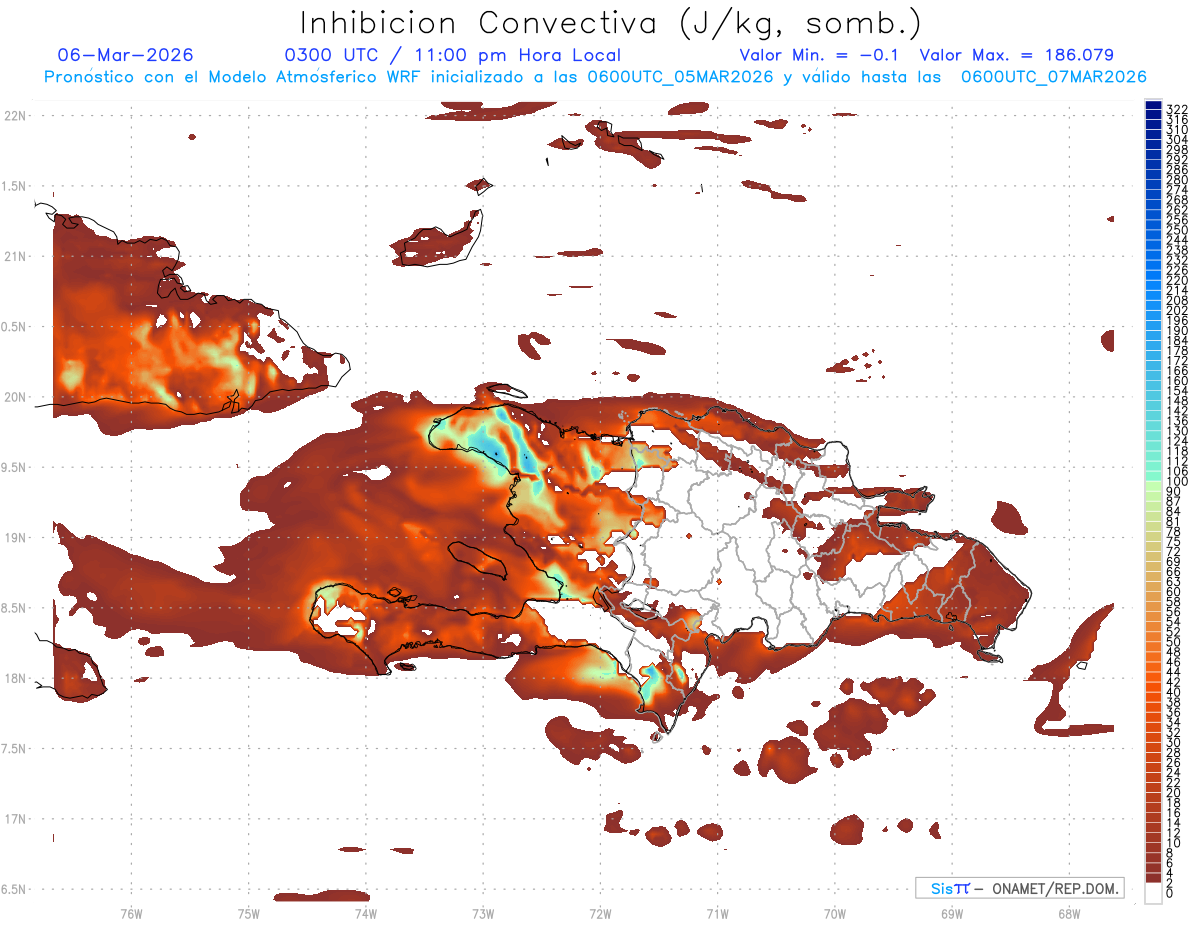The image size is (1200, 927).
Task: Click the '18N' latitude label
Action: [x=15, y=678]
